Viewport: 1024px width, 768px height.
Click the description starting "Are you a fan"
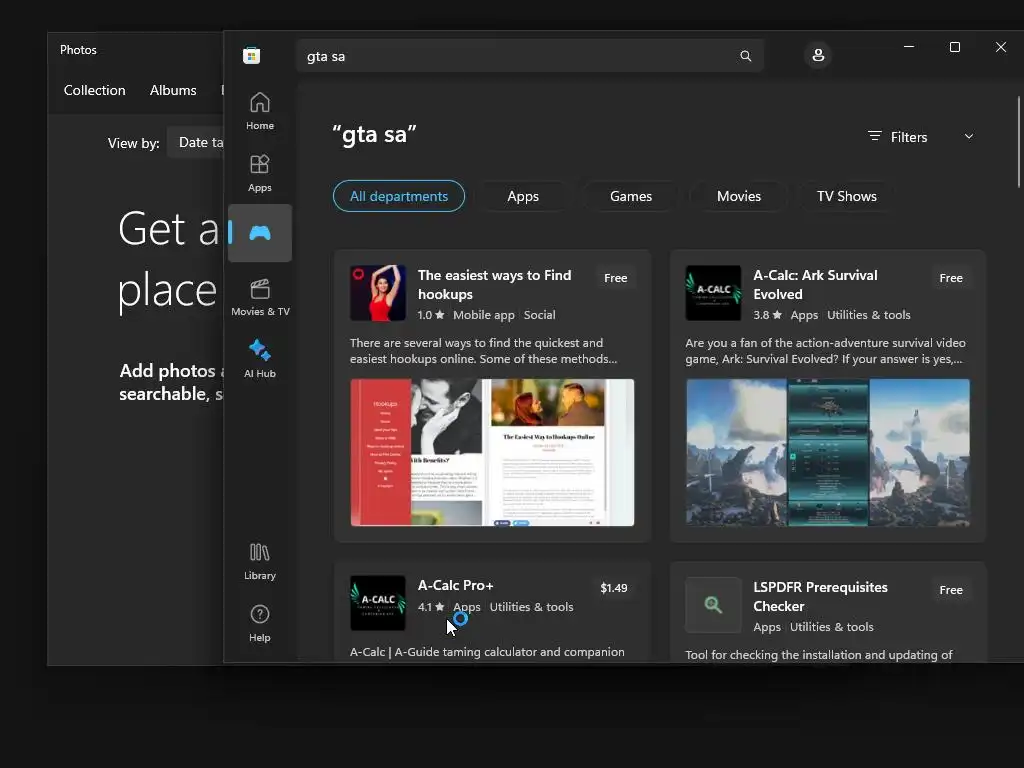[x=825, y=351]
